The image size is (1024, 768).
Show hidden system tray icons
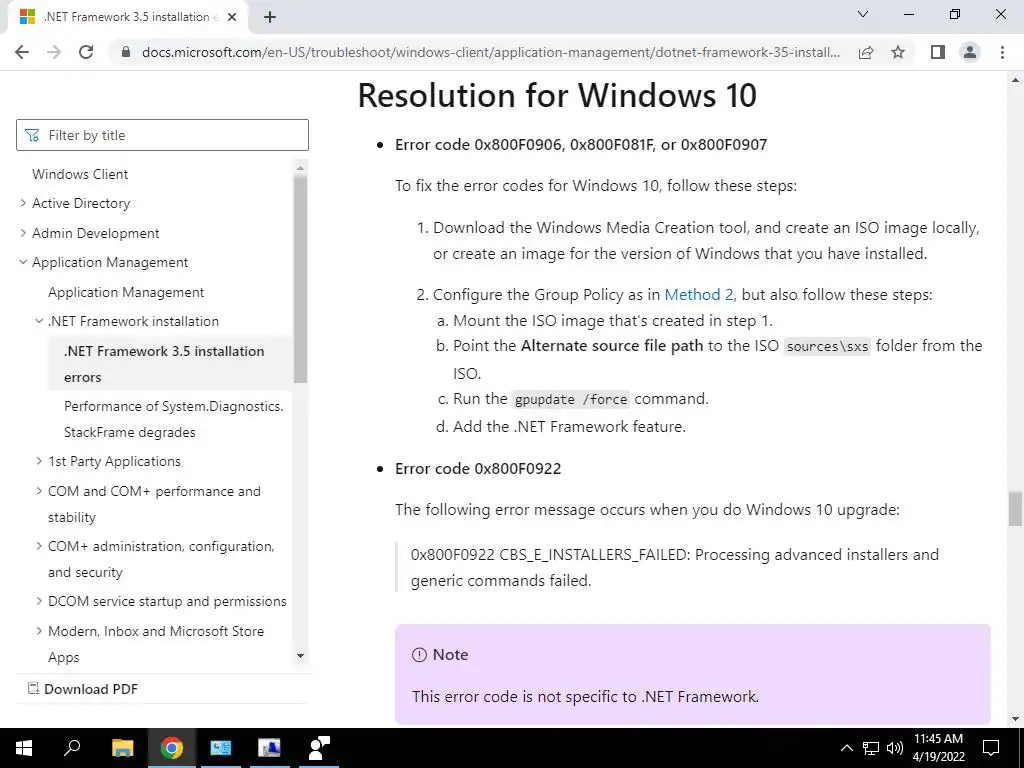coord(846,748)
